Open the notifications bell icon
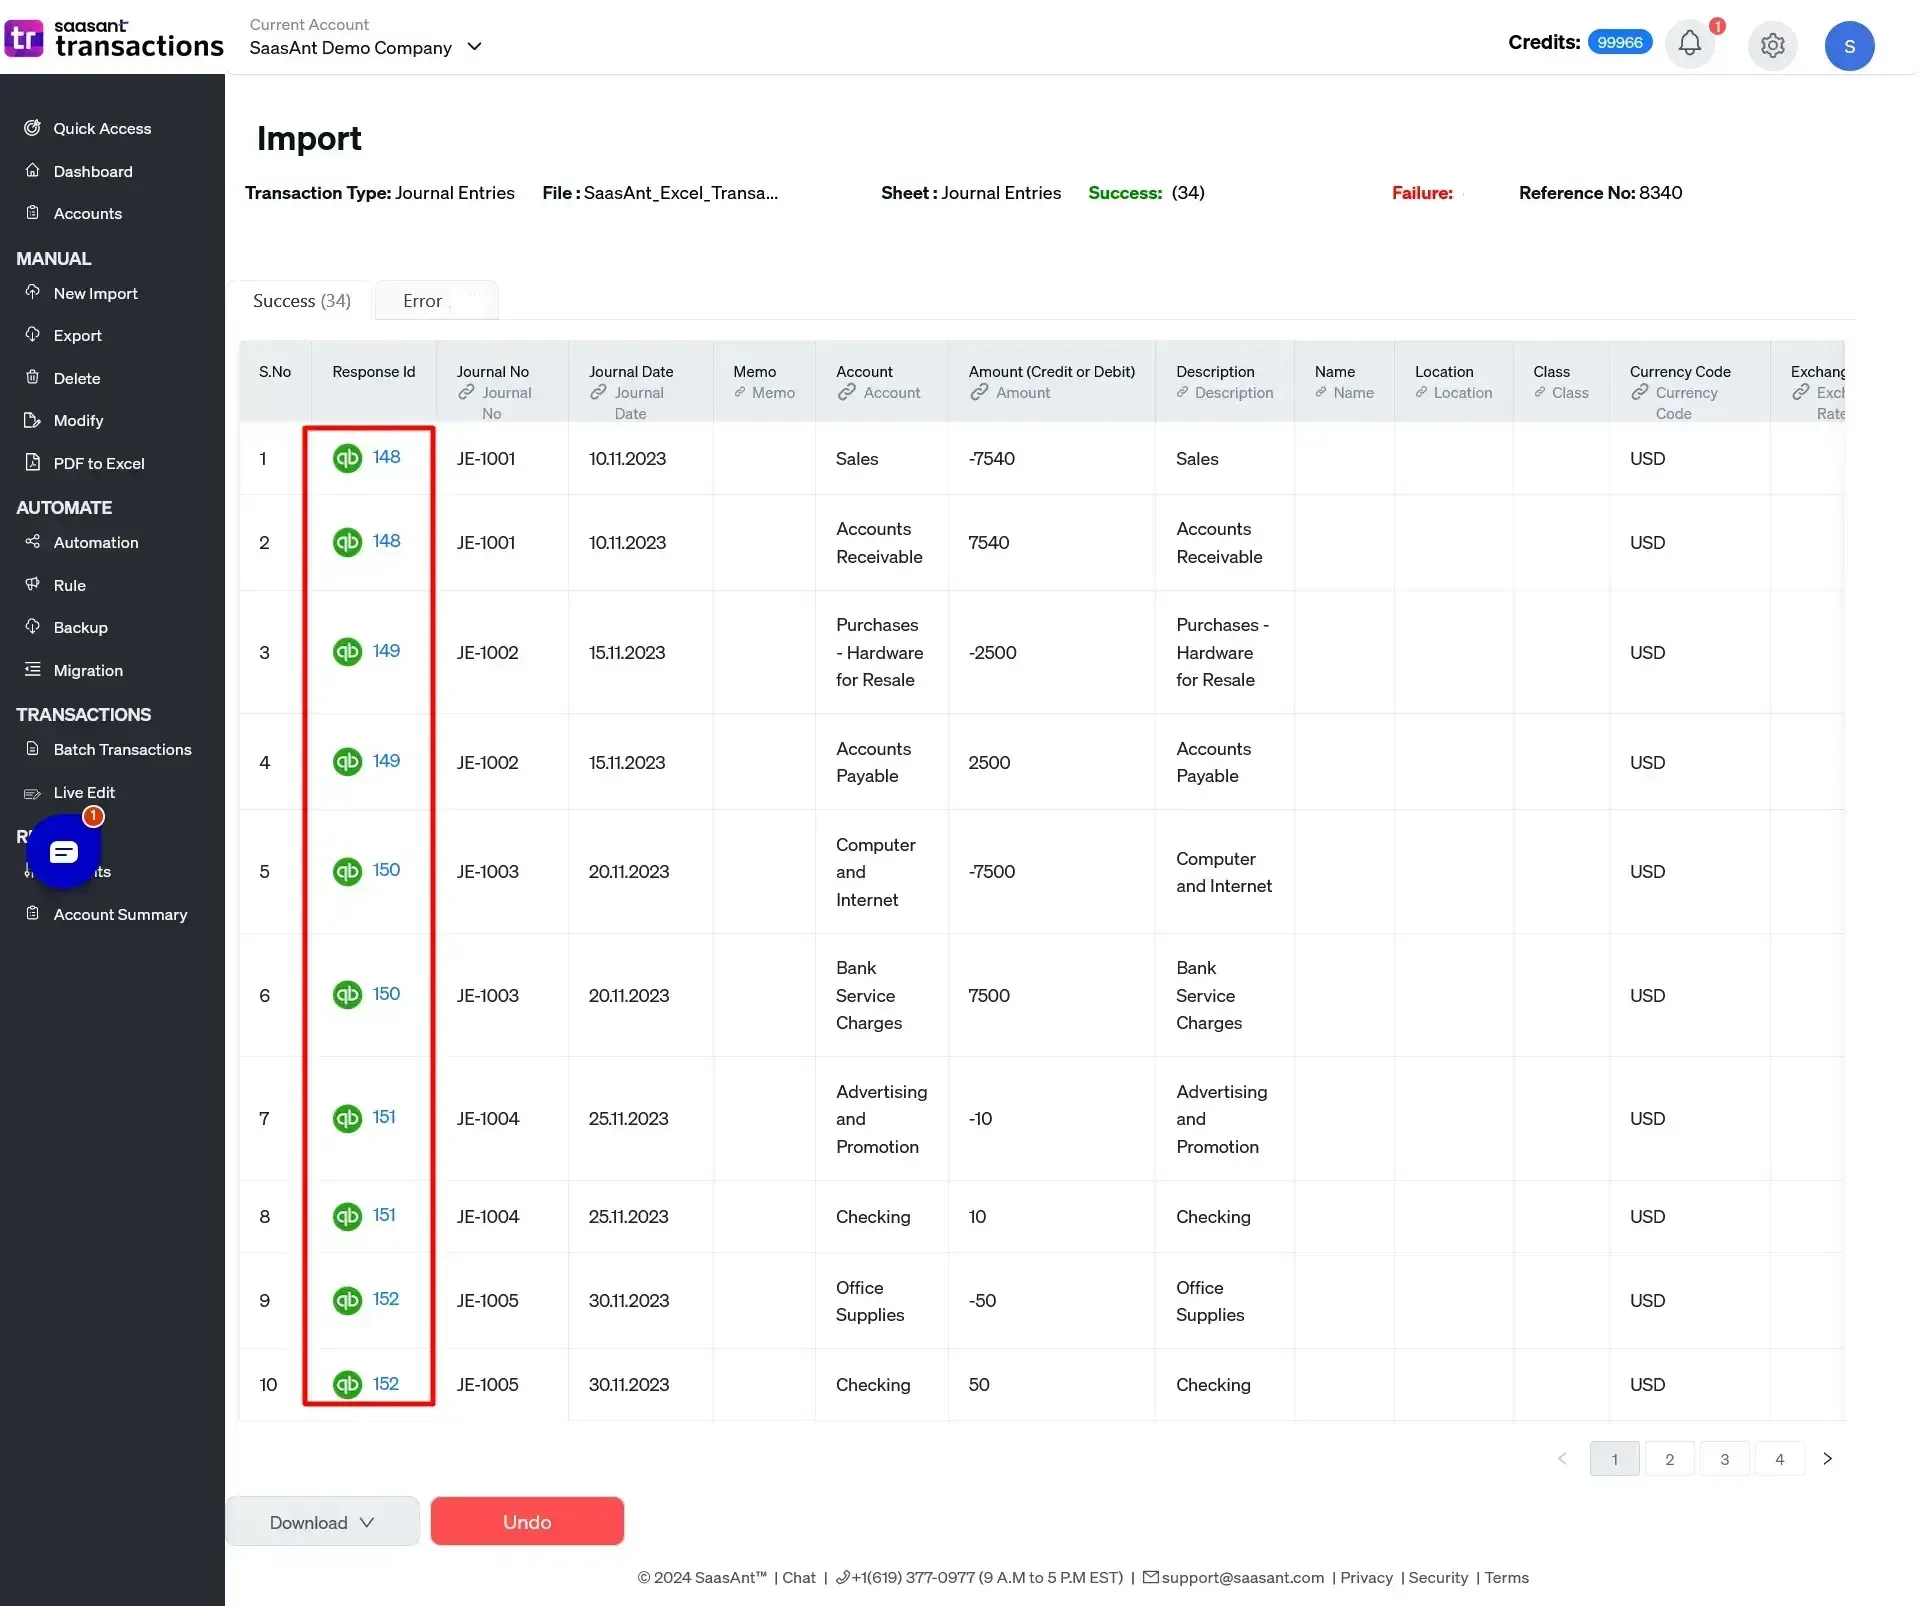 click(x=1690, y=45)
